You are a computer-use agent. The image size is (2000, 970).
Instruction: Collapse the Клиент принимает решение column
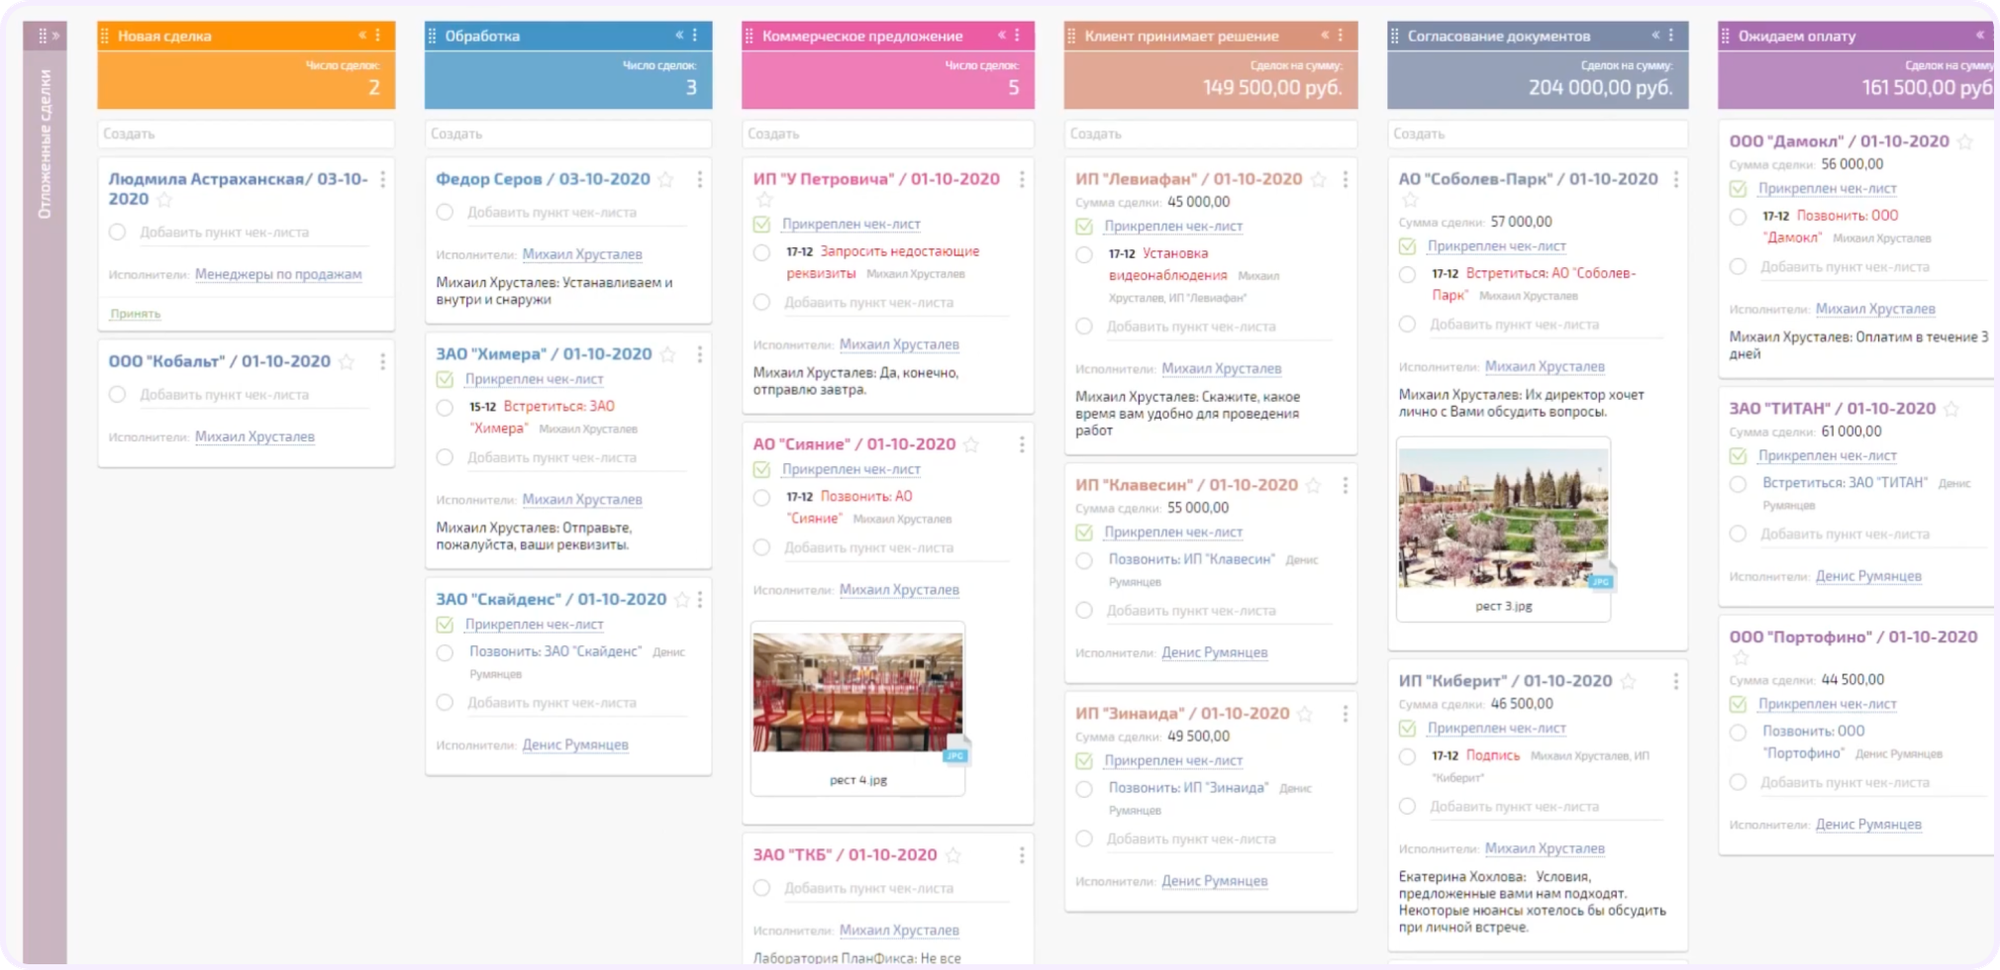tap(1325, 36)
